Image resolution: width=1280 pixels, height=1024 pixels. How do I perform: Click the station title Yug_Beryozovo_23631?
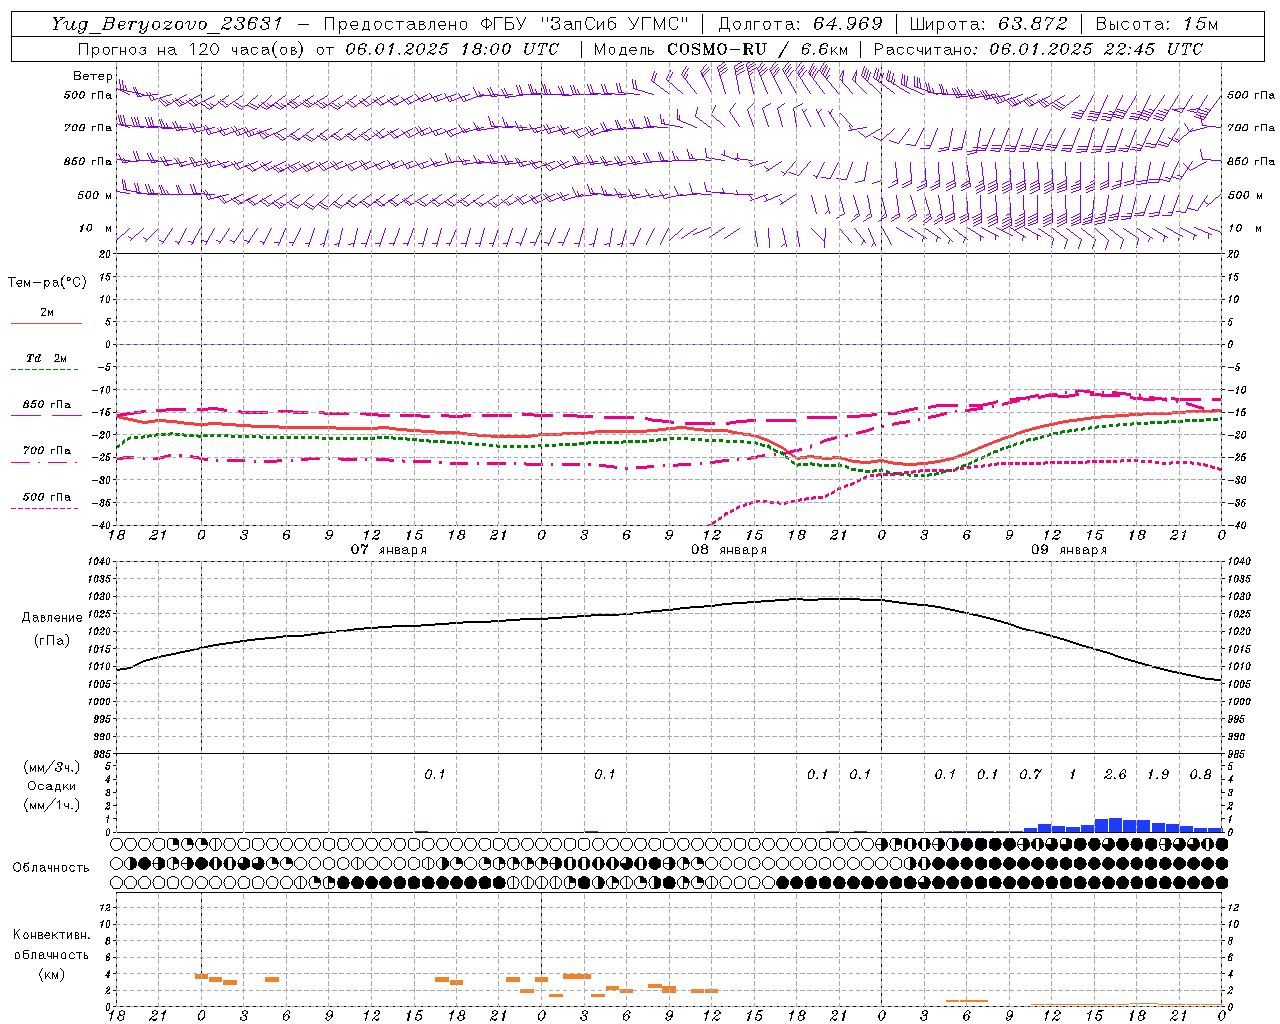click(x=169, y=24)
